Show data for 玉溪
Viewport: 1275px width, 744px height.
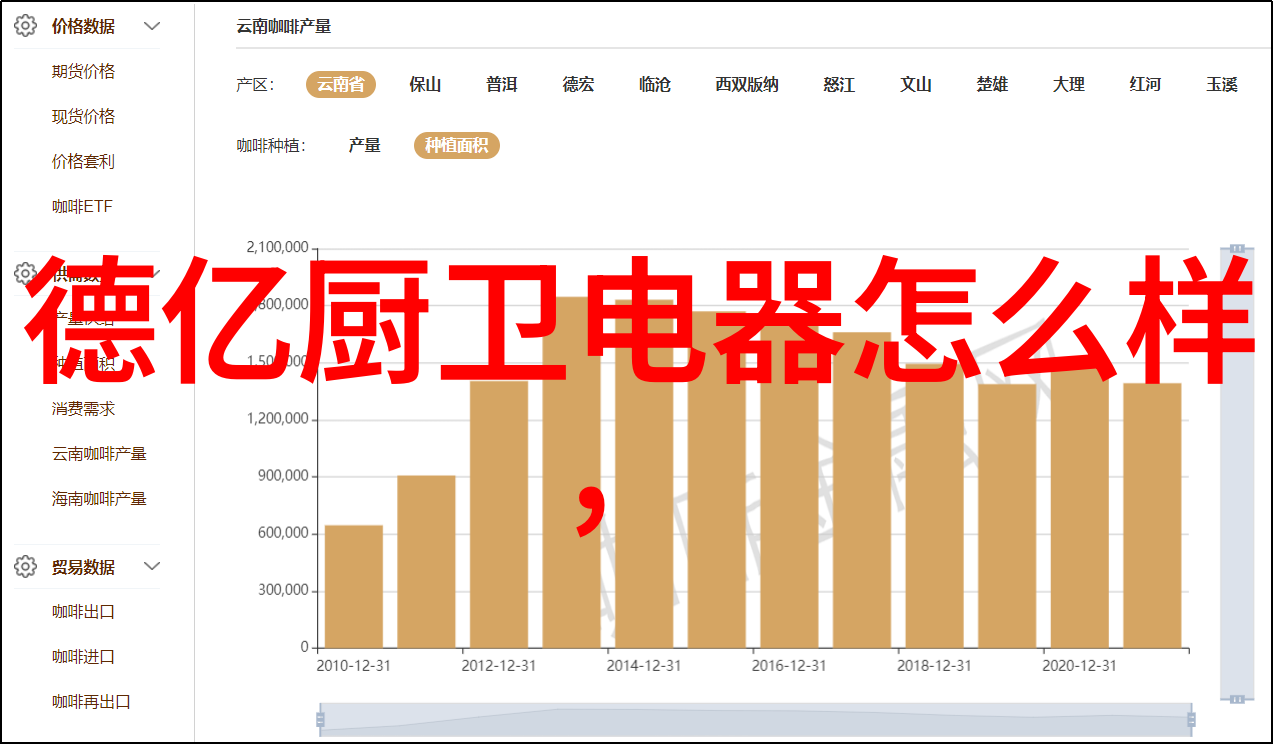tap(1222, 85)
